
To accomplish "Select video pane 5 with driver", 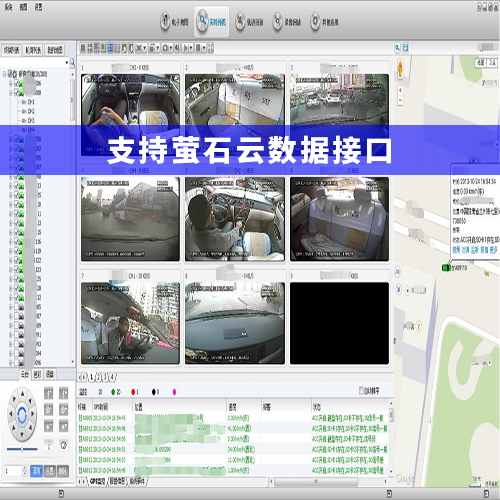I will 235,219.
